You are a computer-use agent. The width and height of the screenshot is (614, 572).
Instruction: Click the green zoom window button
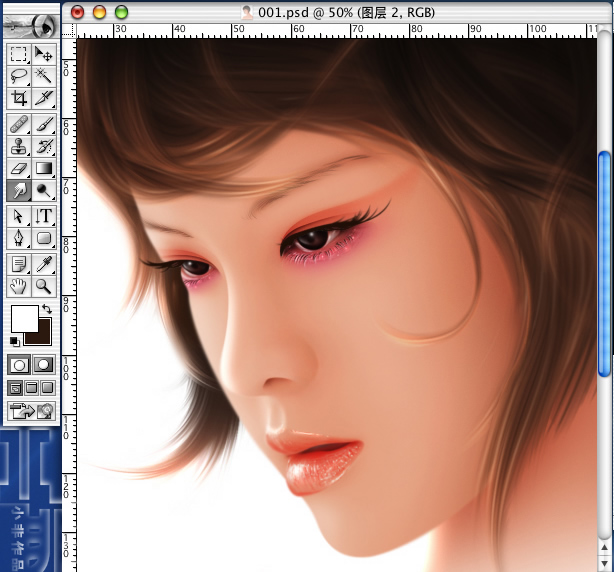(121, 12)
